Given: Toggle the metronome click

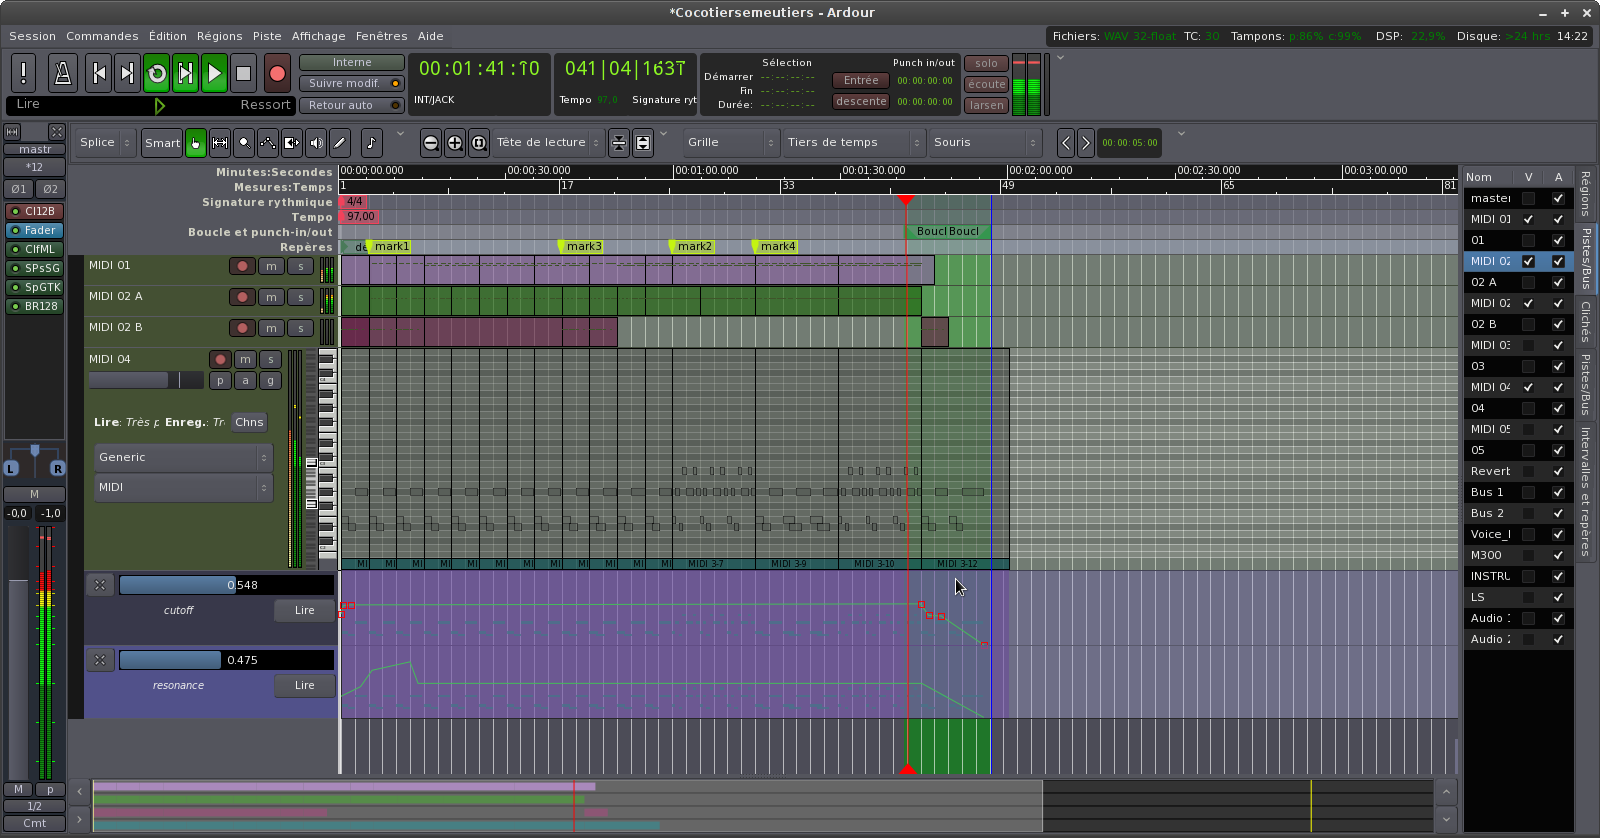Looking at the screenshot, I should (62, 73).
